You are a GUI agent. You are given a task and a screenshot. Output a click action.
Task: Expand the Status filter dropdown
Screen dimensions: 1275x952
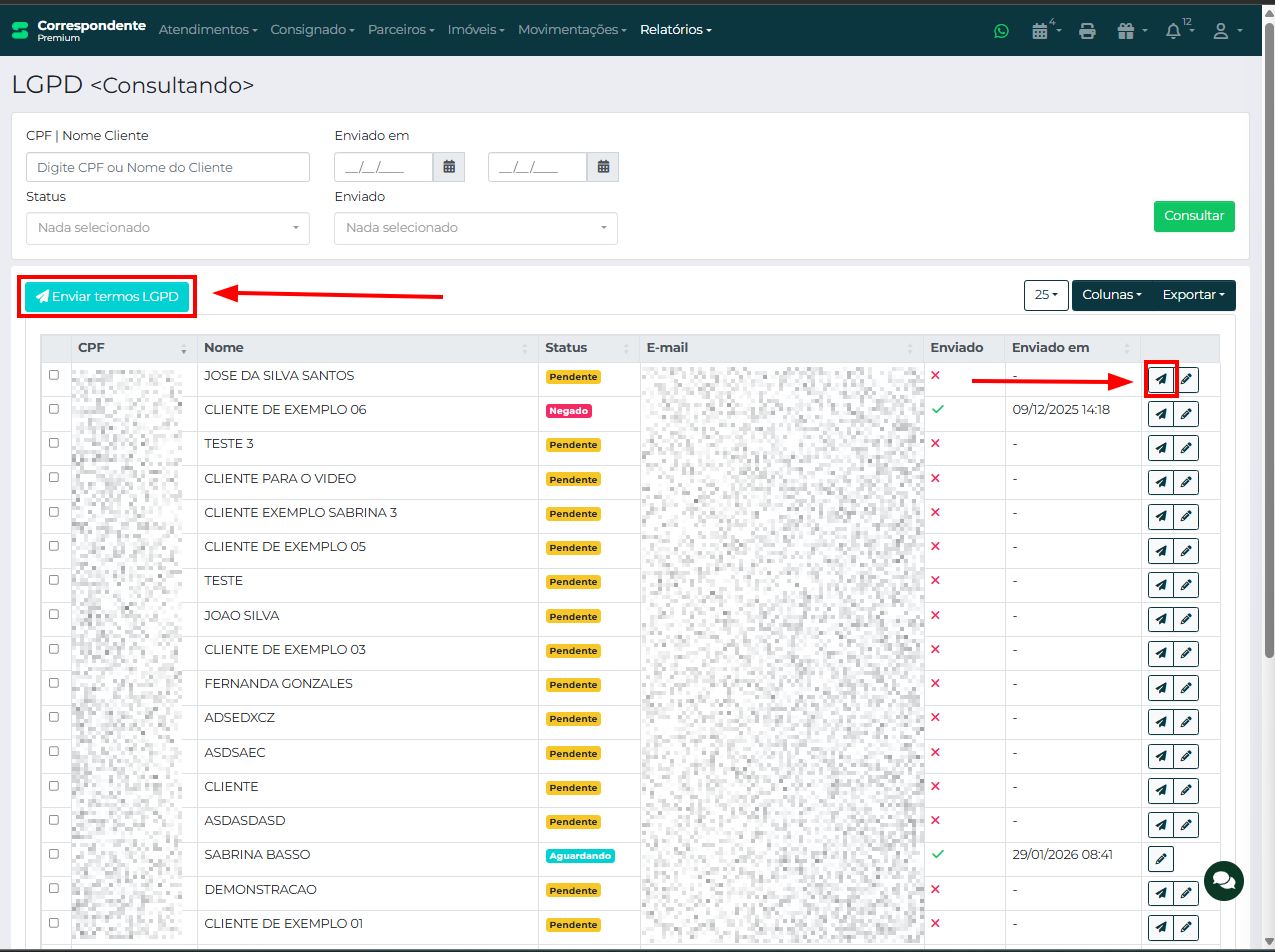point(168,228)
